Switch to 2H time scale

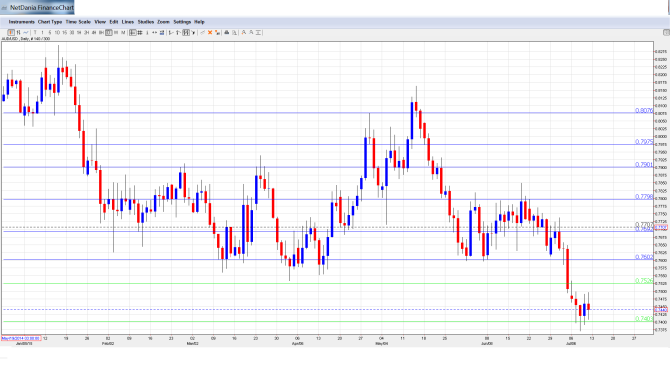[x=86, y=32]
